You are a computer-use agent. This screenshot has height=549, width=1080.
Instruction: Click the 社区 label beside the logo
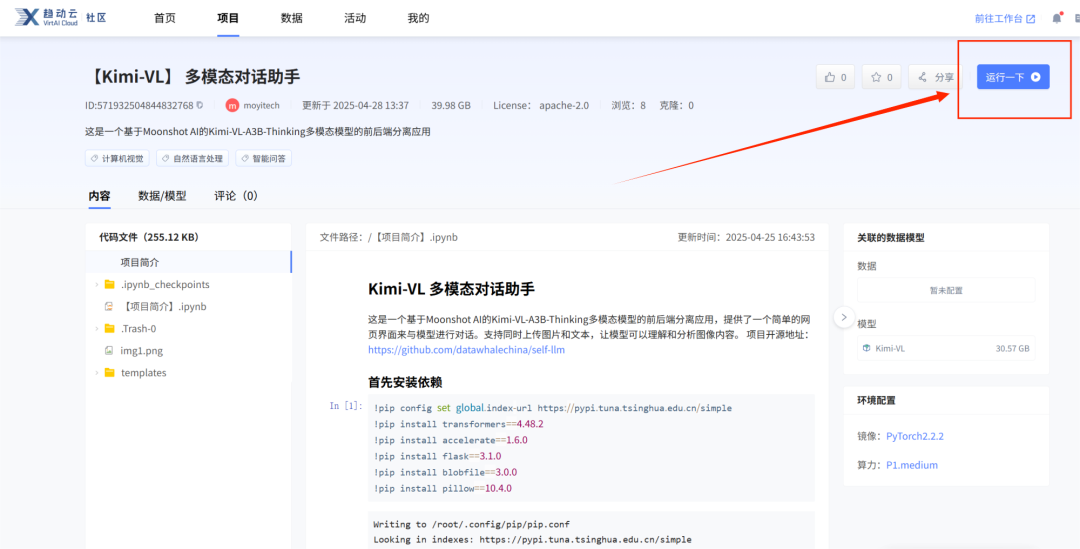pyautogui.click(x=96, y=19)
